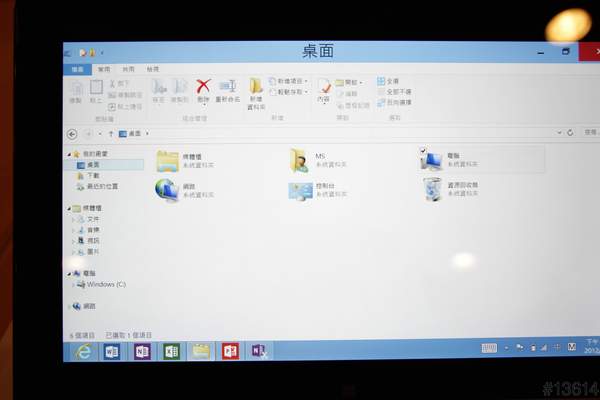Viewport: 600px width, 400px height.
Task: Click the Properties icon with red checkmark
Action: [324, 86]
